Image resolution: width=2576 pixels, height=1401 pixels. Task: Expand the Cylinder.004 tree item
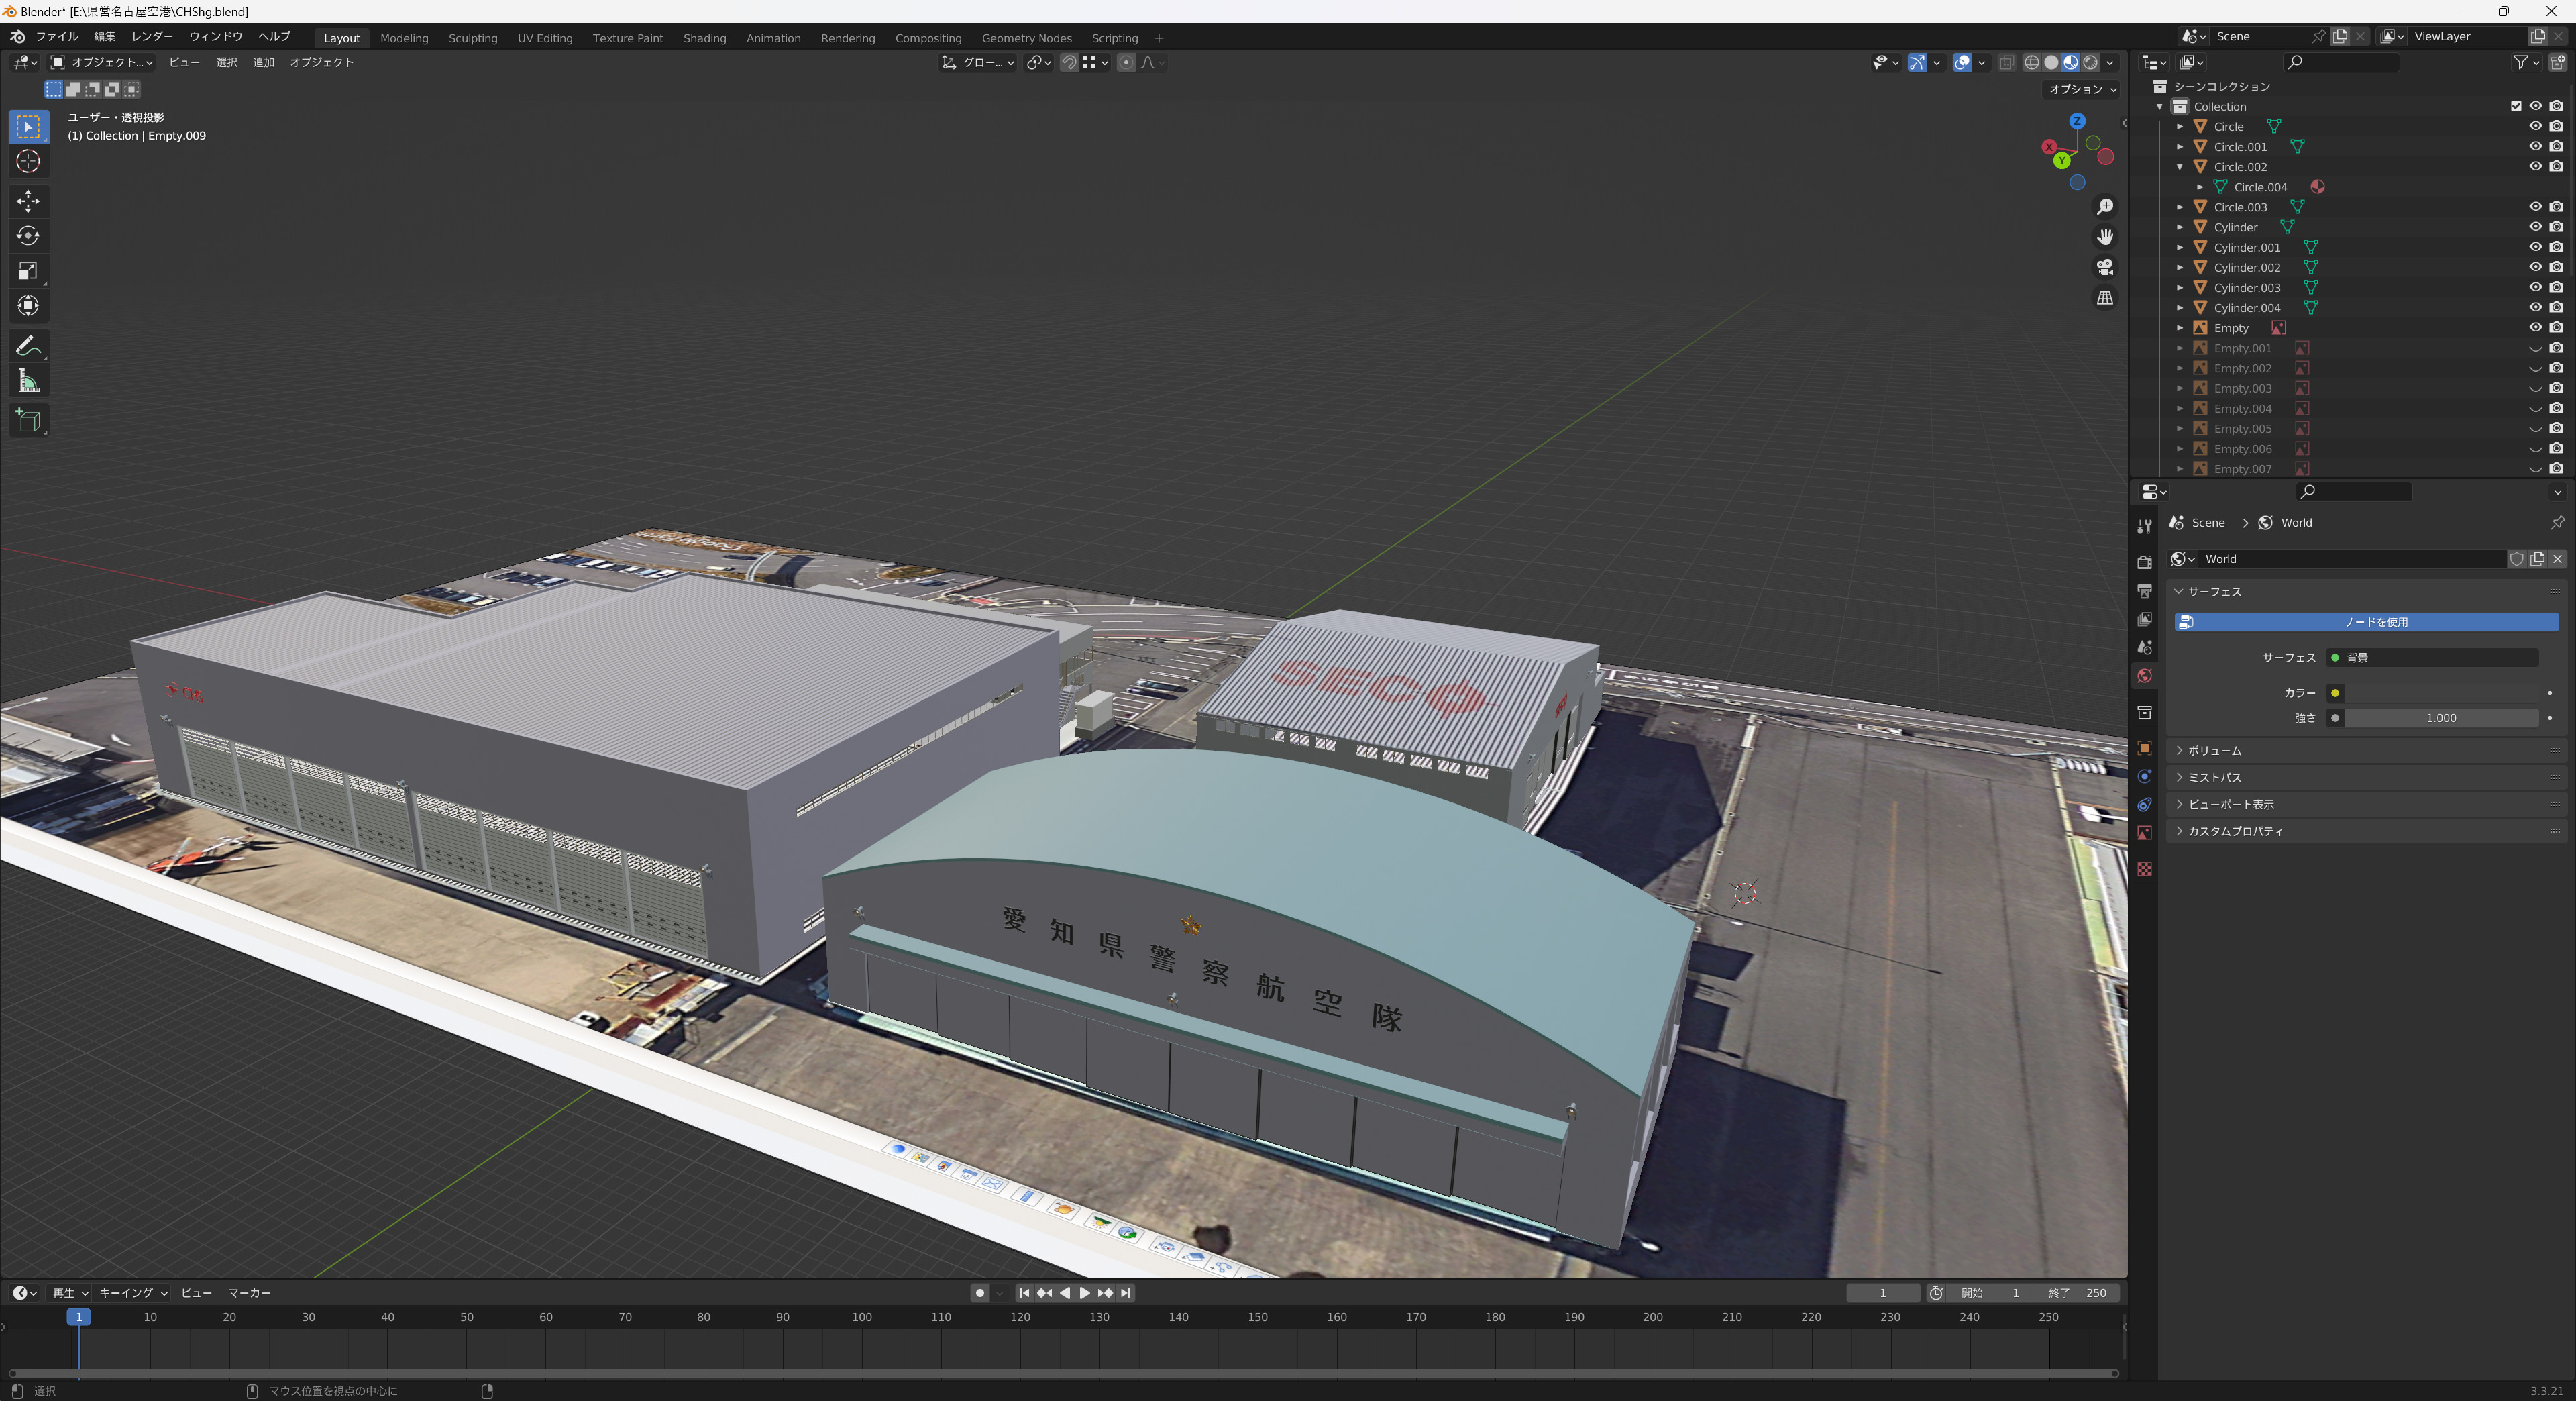[x=2180, y=308]
